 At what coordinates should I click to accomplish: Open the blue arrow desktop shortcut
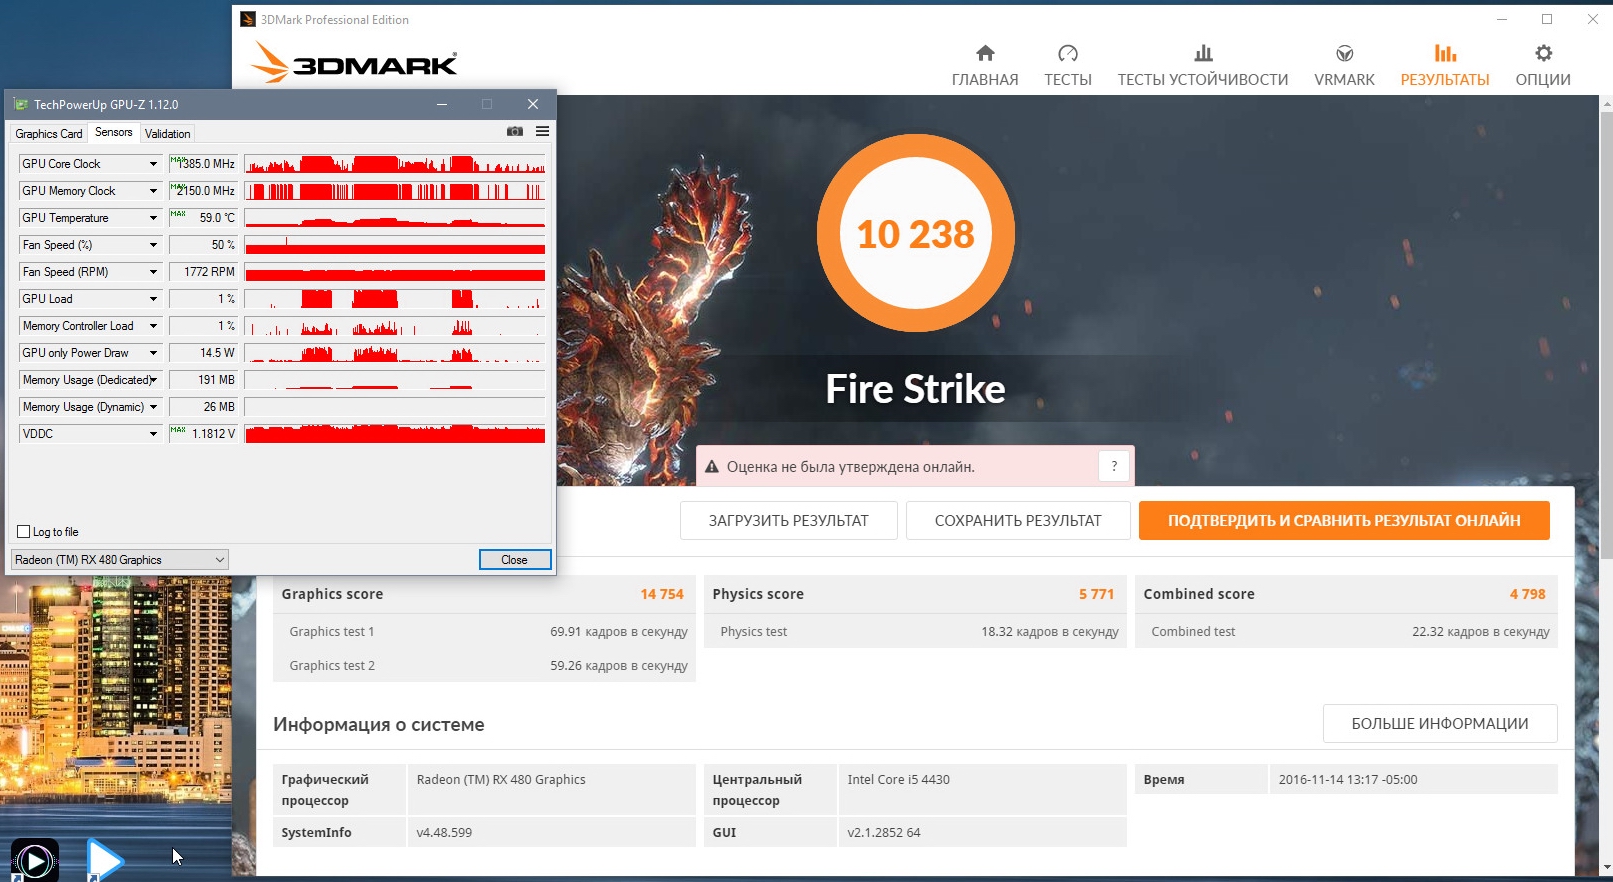pos(104,860)
